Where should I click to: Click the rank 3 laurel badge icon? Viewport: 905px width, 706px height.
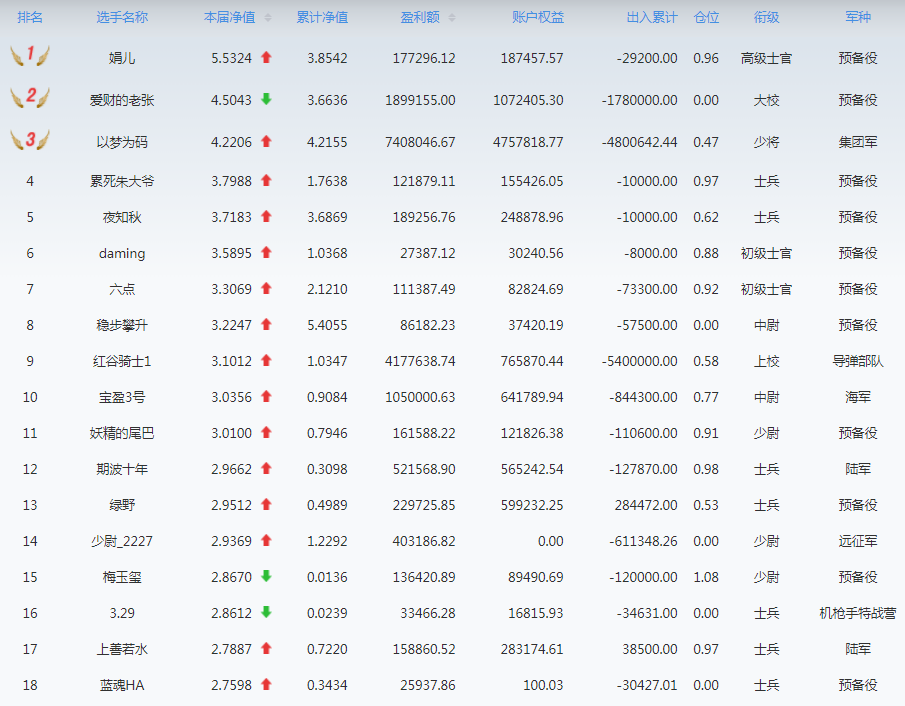point(30,140)
